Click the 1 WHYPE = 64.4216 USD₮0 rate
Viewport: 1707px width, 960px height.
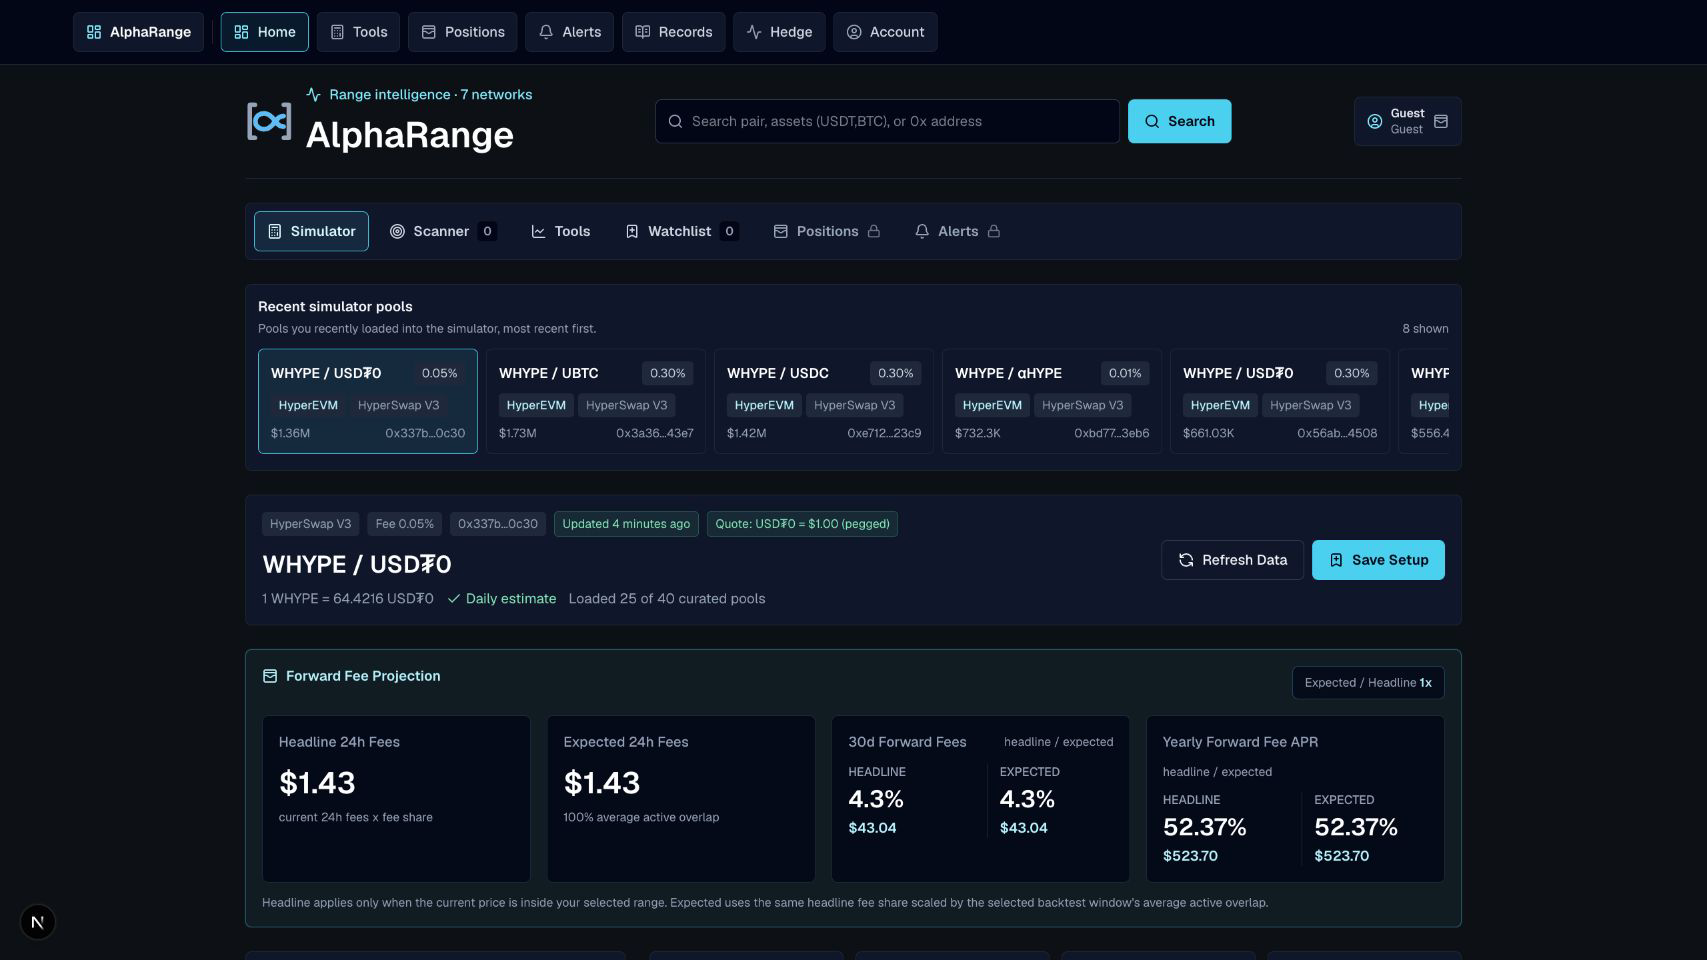click(348, 599)
